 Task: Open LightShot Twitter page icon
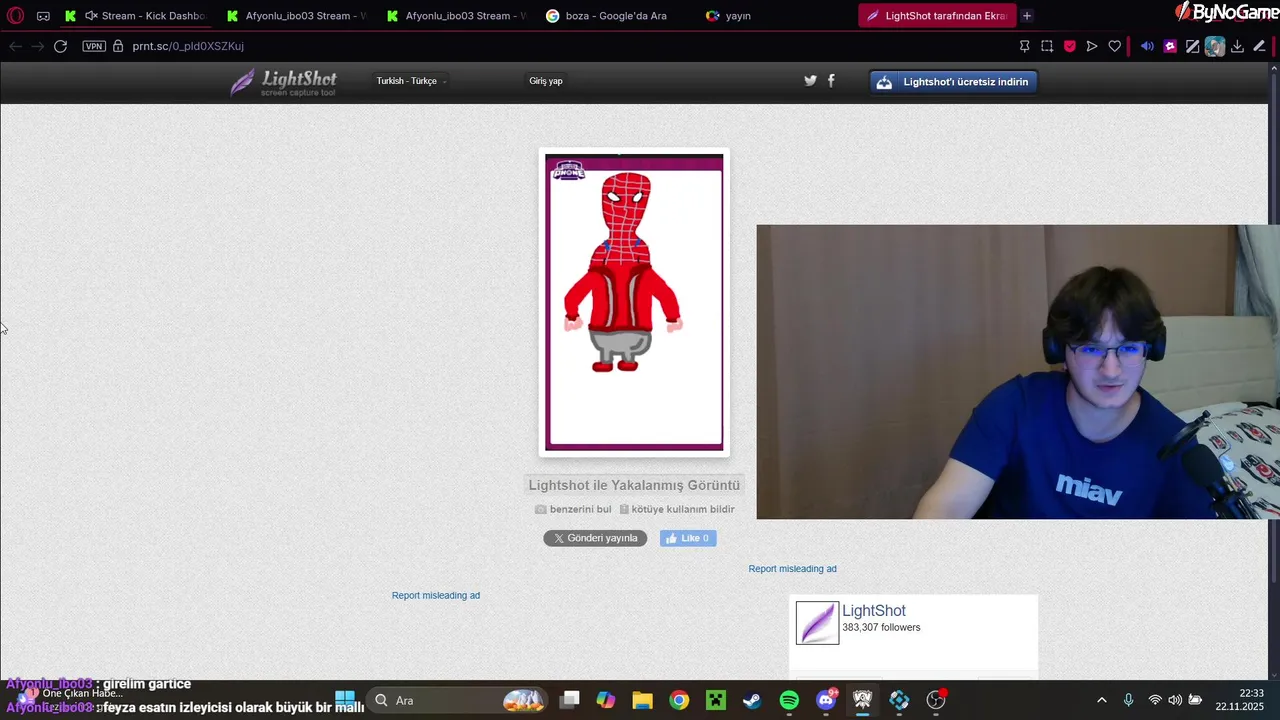click(811, 81)
